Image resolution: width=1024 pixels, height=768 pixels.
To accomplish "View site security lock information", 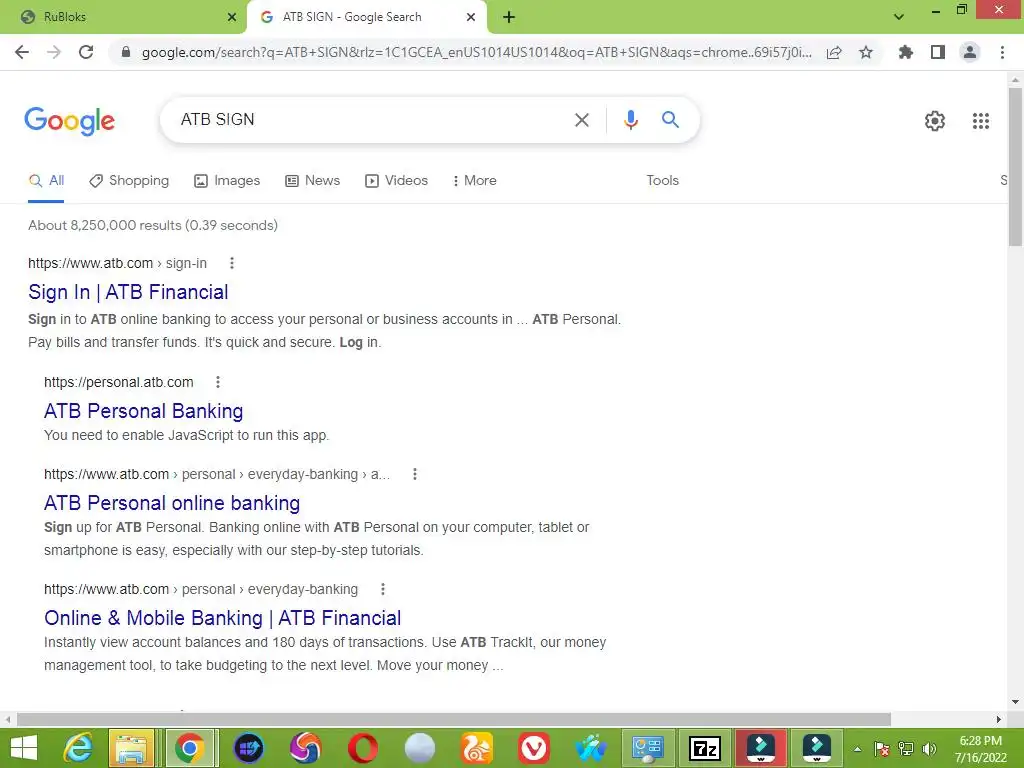I will pos(126,52).
